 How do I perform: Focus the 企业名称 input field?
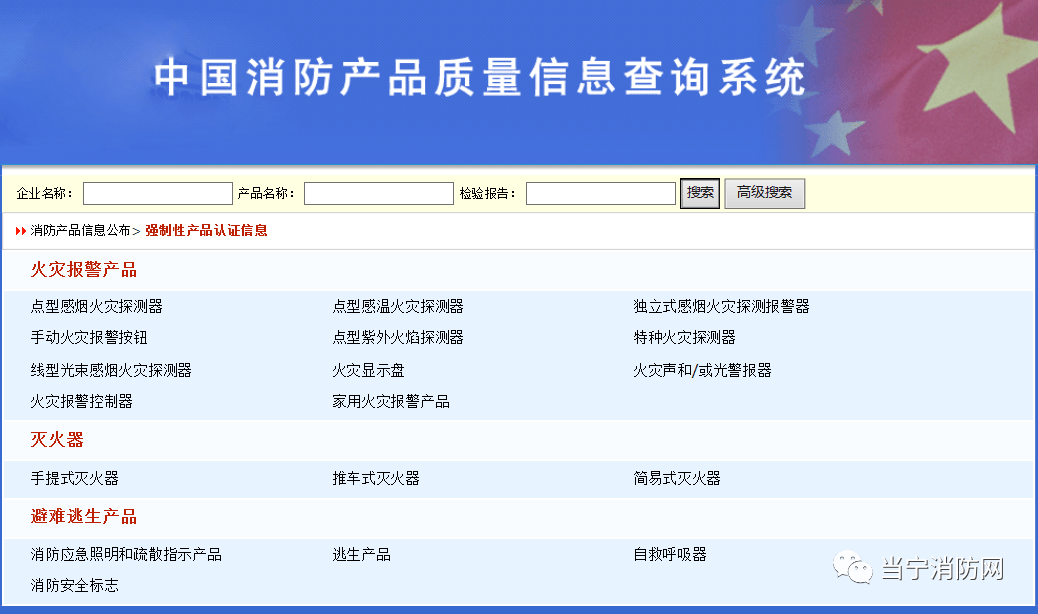tap(158, 193)
